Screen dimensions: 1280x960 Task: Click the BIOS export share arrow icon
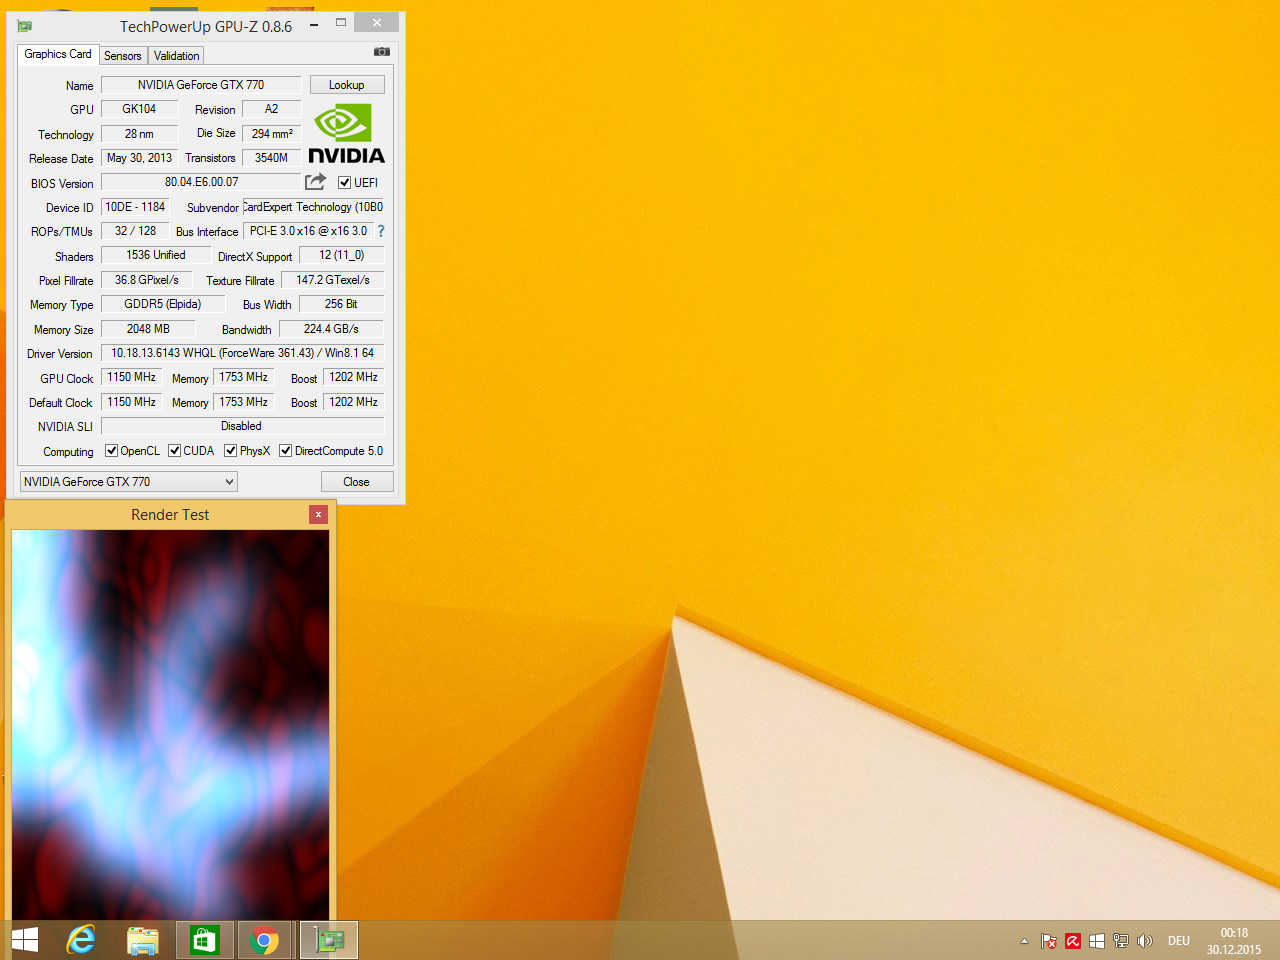tap(315, 182)
